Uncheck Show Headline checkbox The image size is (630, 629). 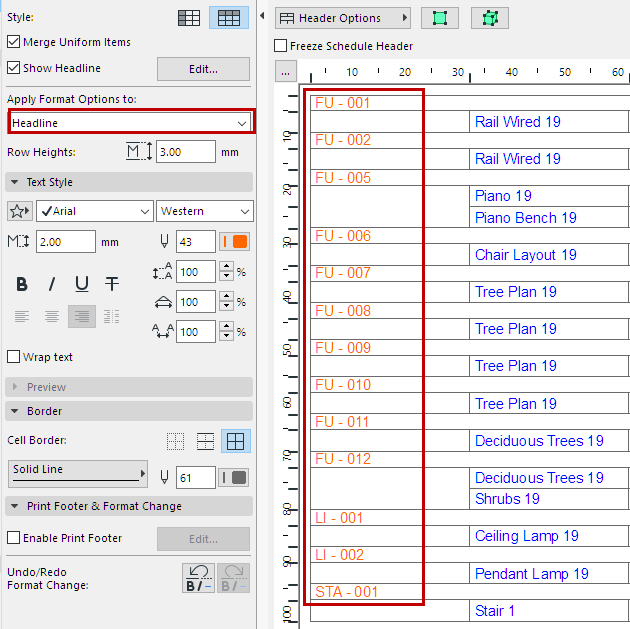coord(14,67)
